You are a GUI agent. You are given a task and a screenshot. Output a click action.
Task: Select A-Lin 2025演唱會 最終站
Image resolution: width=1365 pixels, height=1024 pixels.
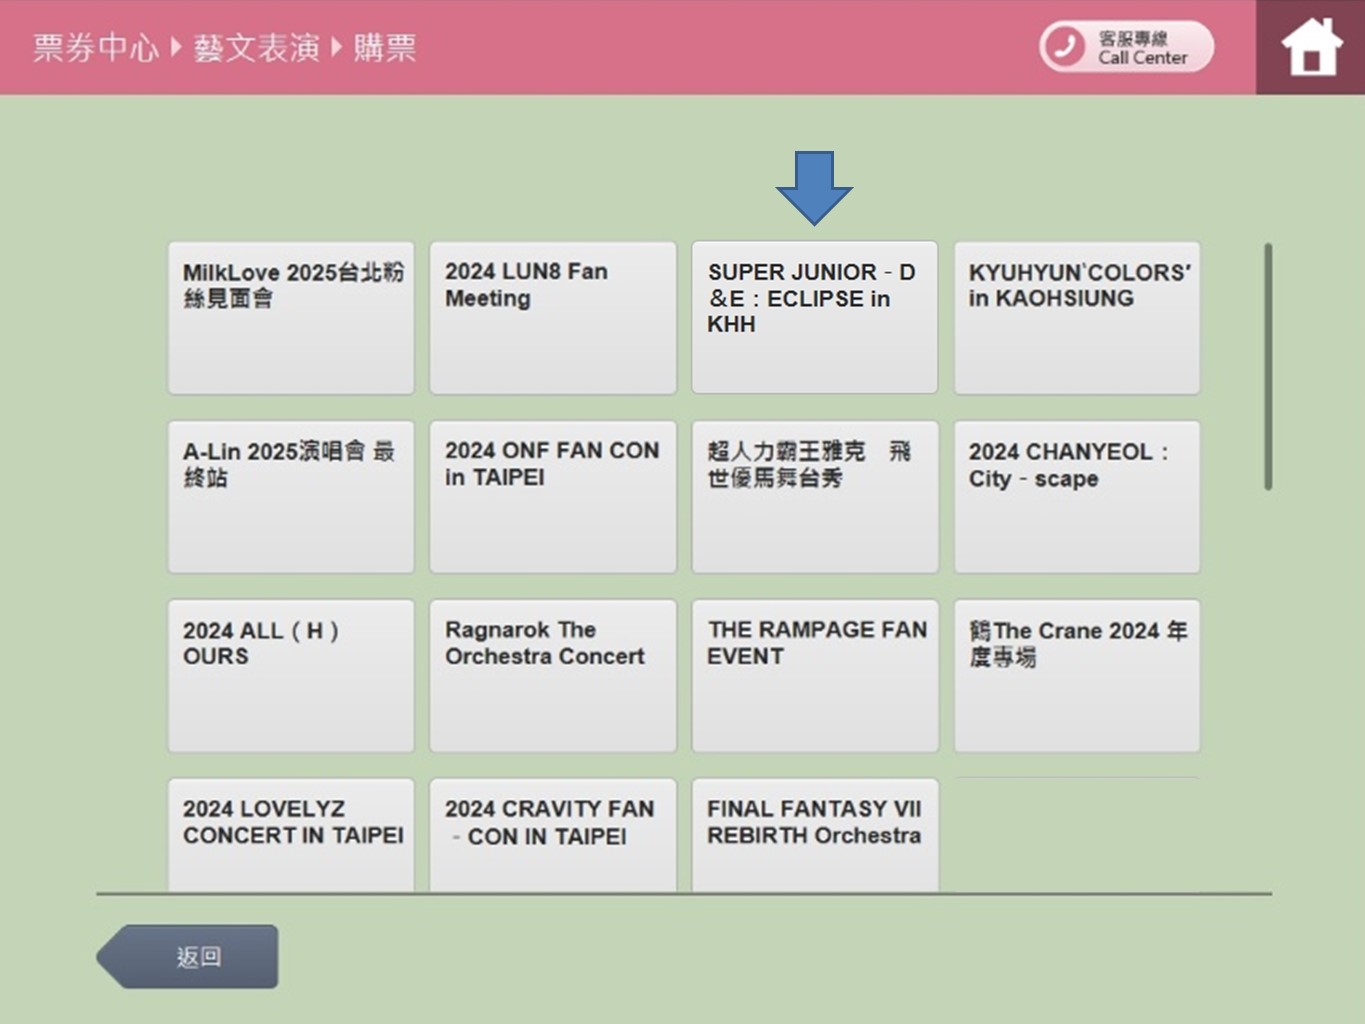tap(291, 497)
